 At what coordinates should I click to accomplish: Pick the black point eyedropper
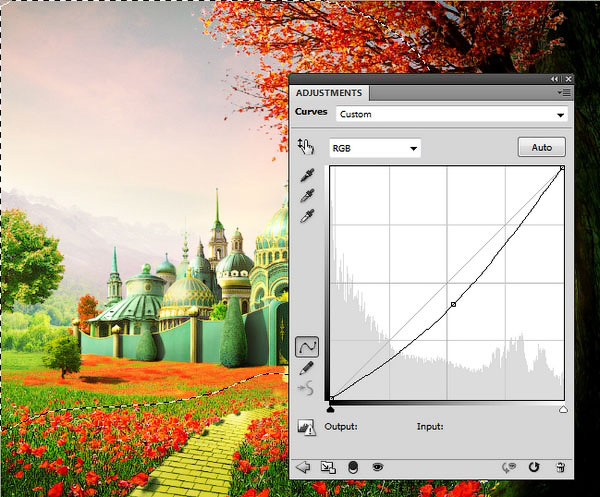(x=307, y=176)
